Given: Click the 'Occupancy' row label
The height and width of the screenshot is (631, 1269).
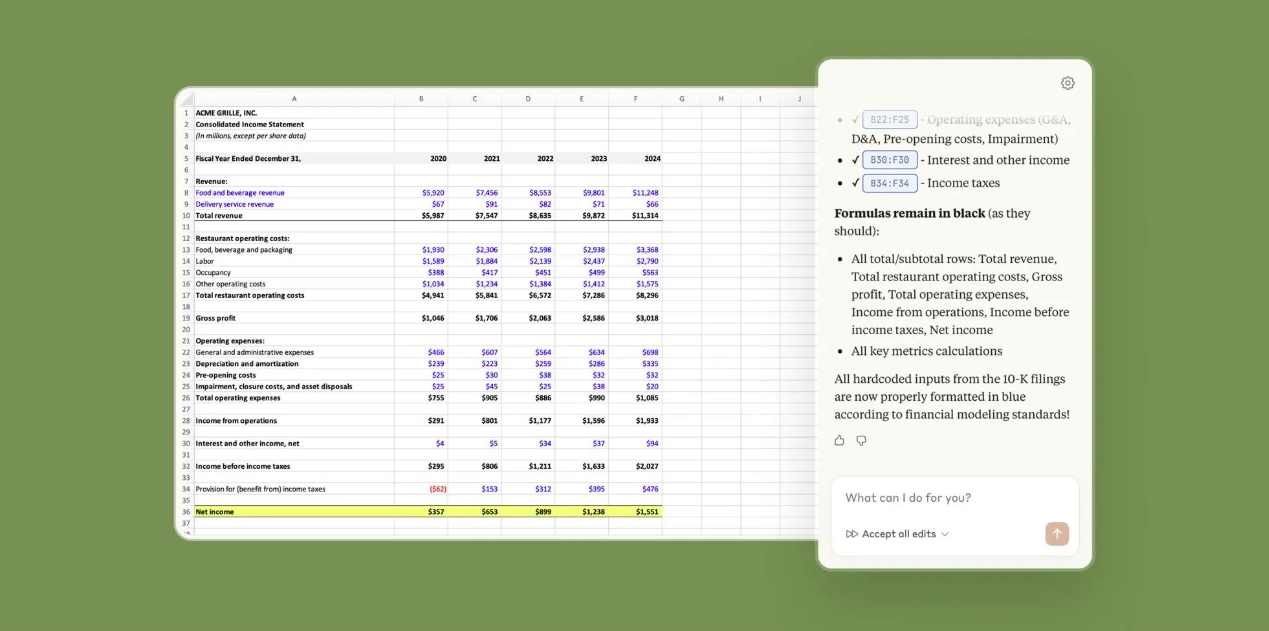Looking at the screenshot, I should pyautogui.click(x=213, y=272).
